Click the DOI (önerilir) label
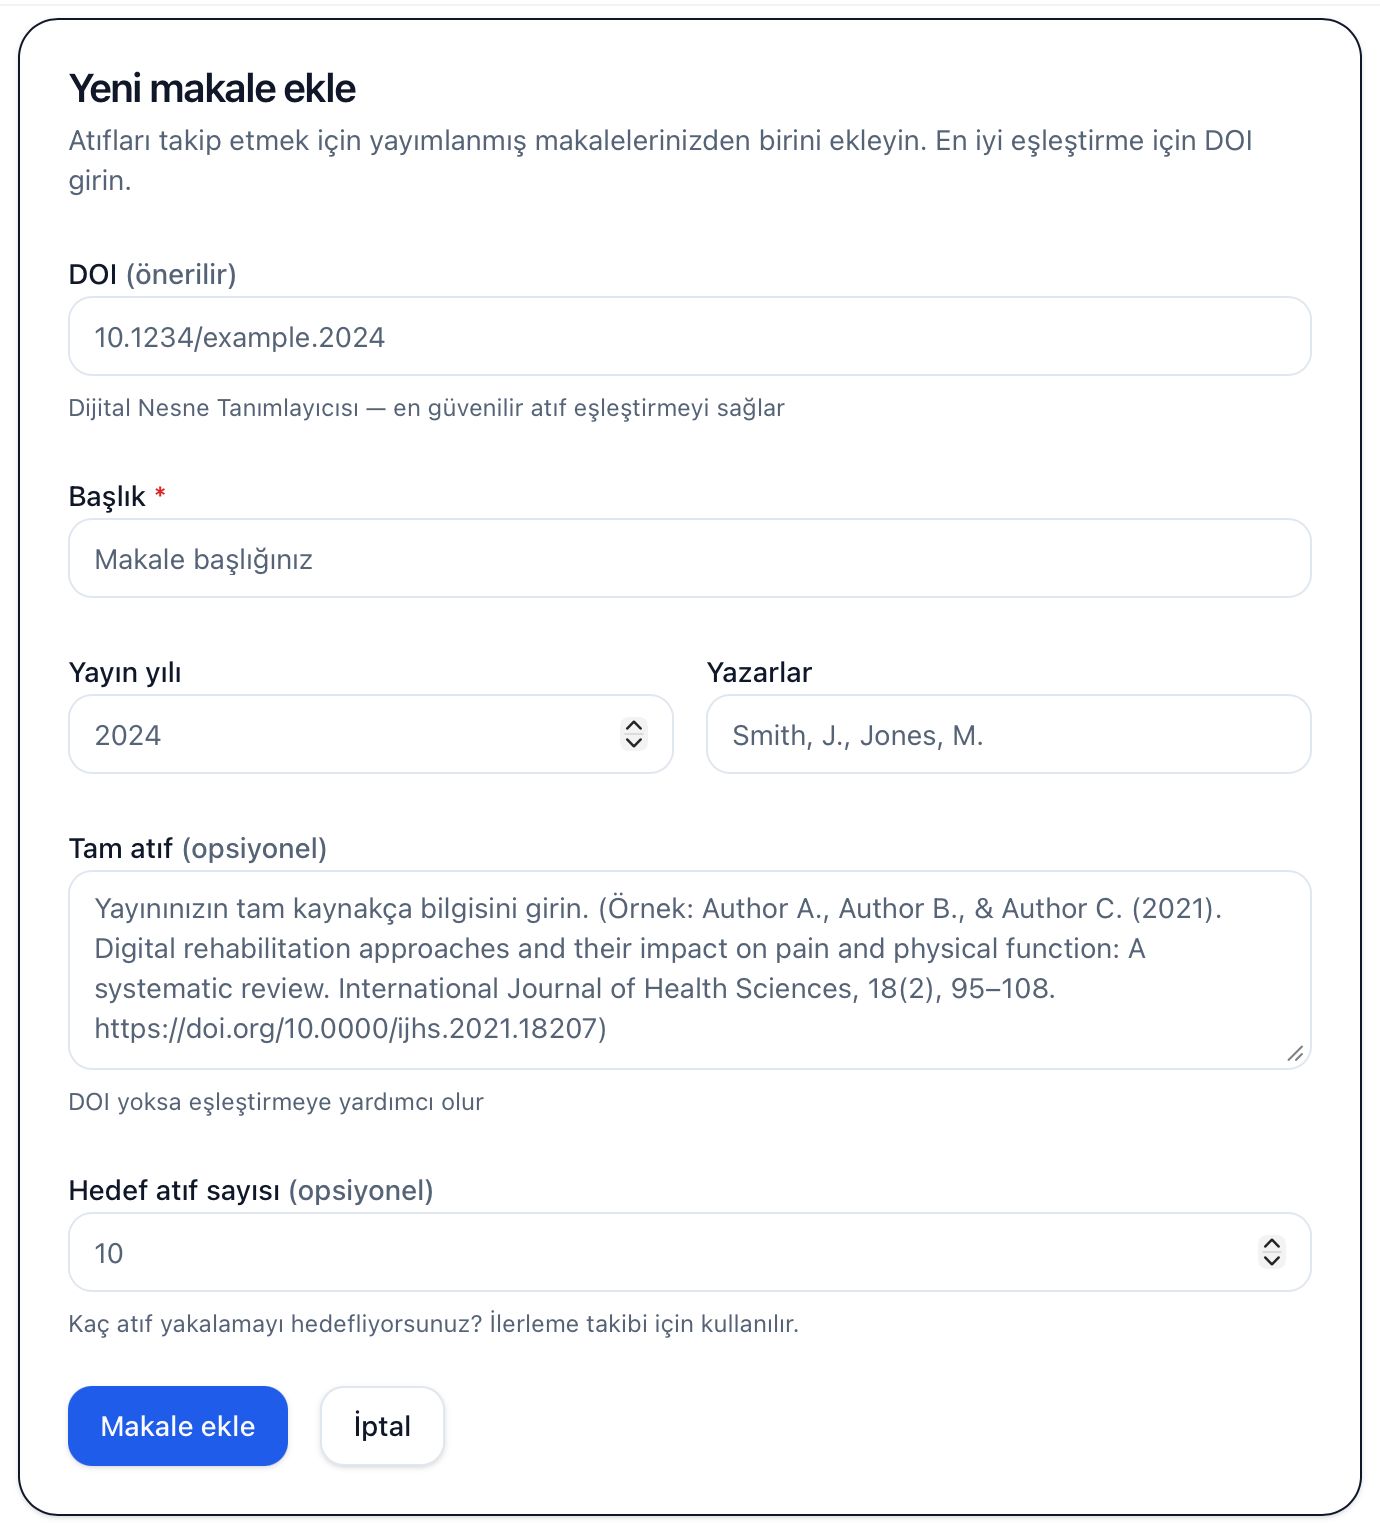Screen dimensions: 1380x1528 coord(152,272)
